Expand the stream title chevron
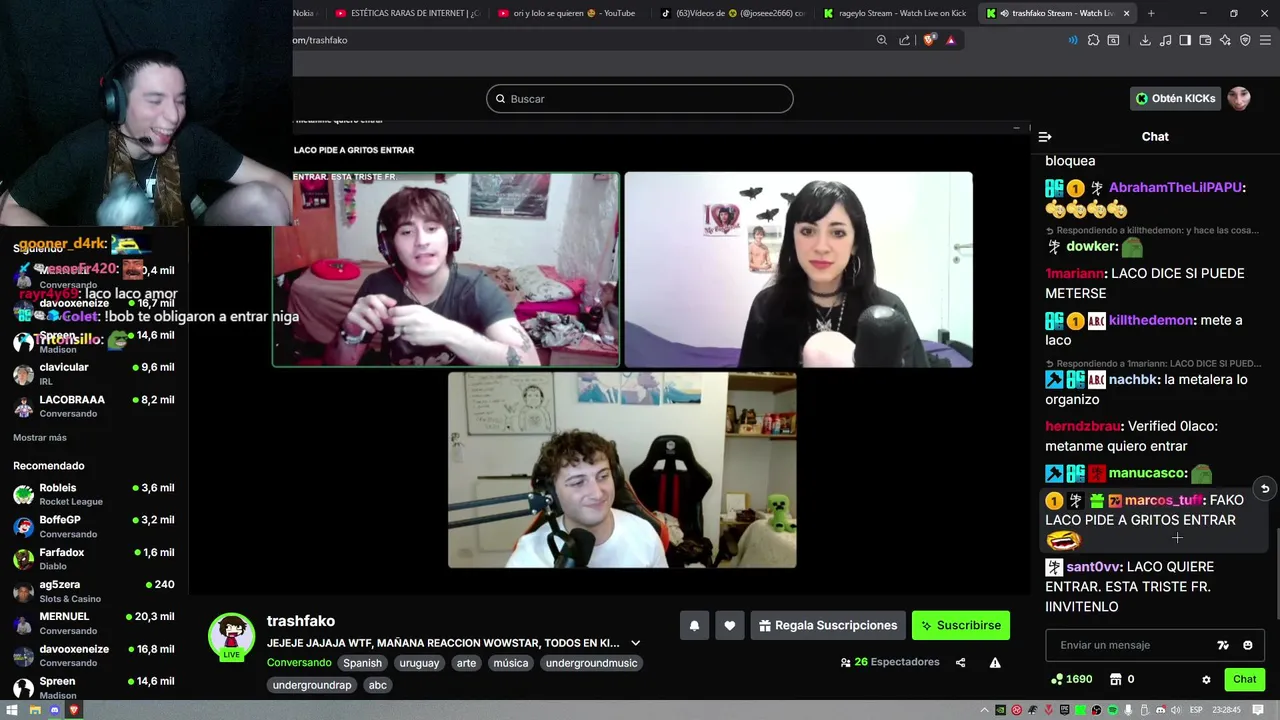 click(x=635, y=644)
